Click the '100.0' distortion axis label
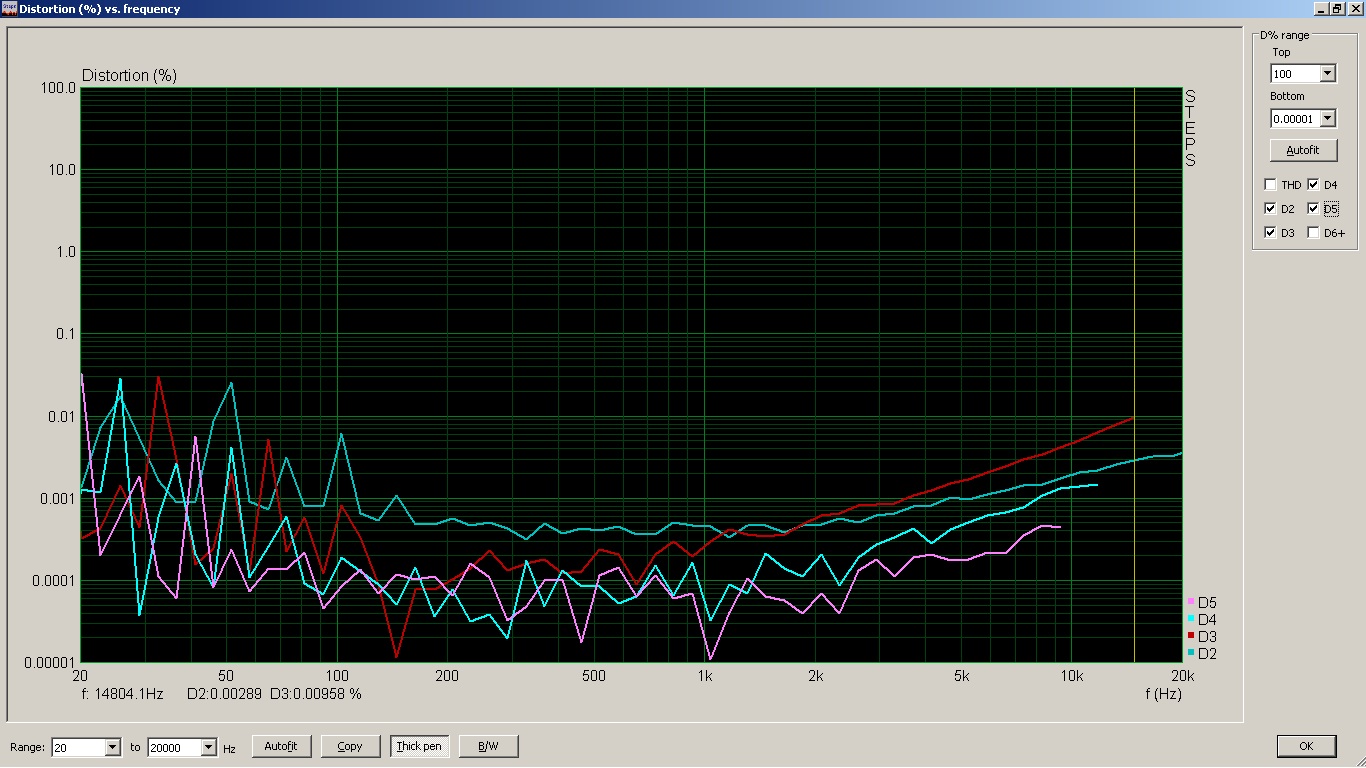The image size is (1366, 768). [59, 88]
